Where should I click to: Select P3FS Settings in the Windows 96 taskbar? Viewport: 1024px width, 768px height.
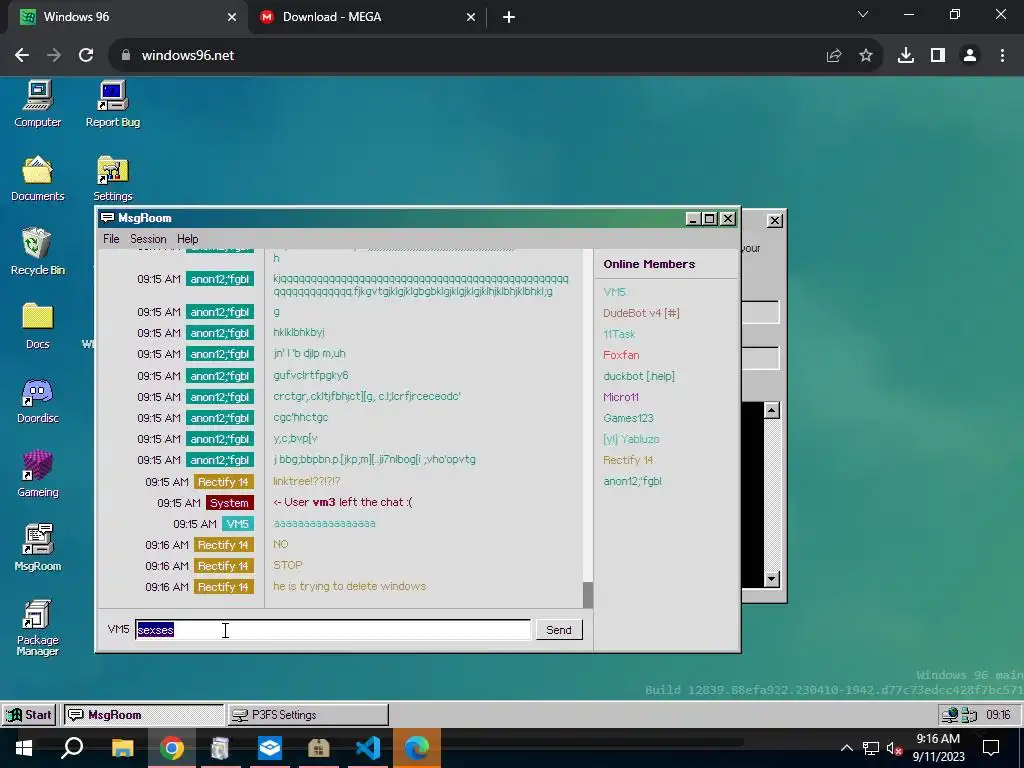pos(308,715)
